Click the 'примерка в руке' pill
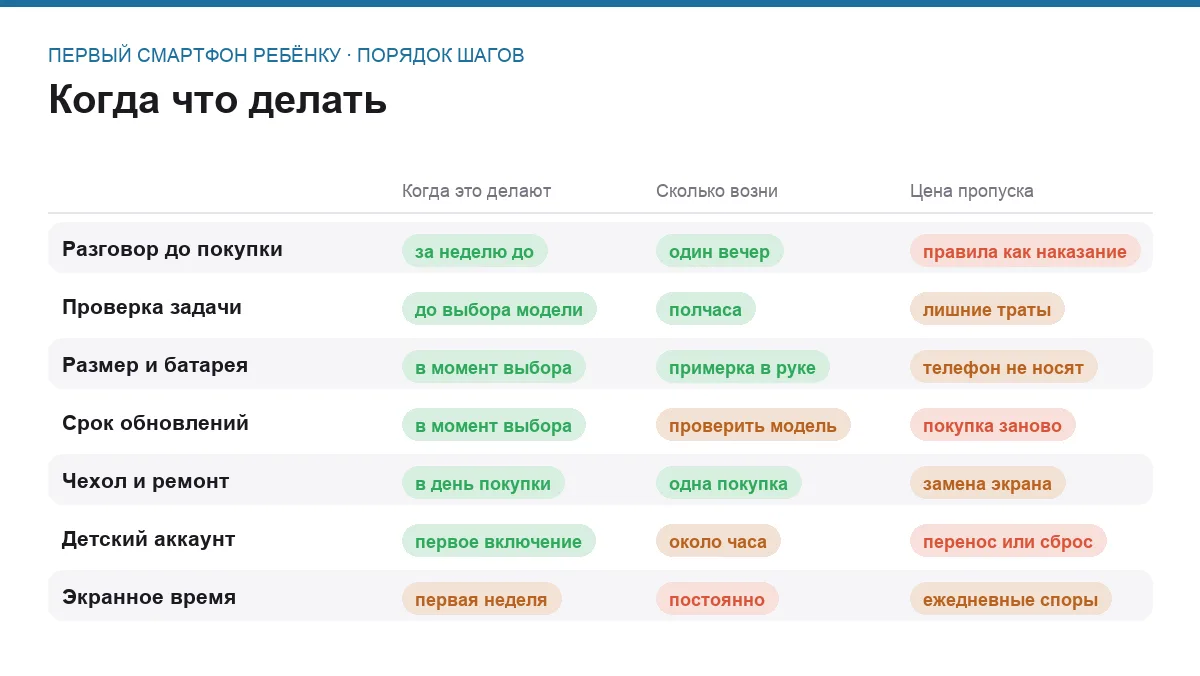1200x676 pixels. (743, 367)
